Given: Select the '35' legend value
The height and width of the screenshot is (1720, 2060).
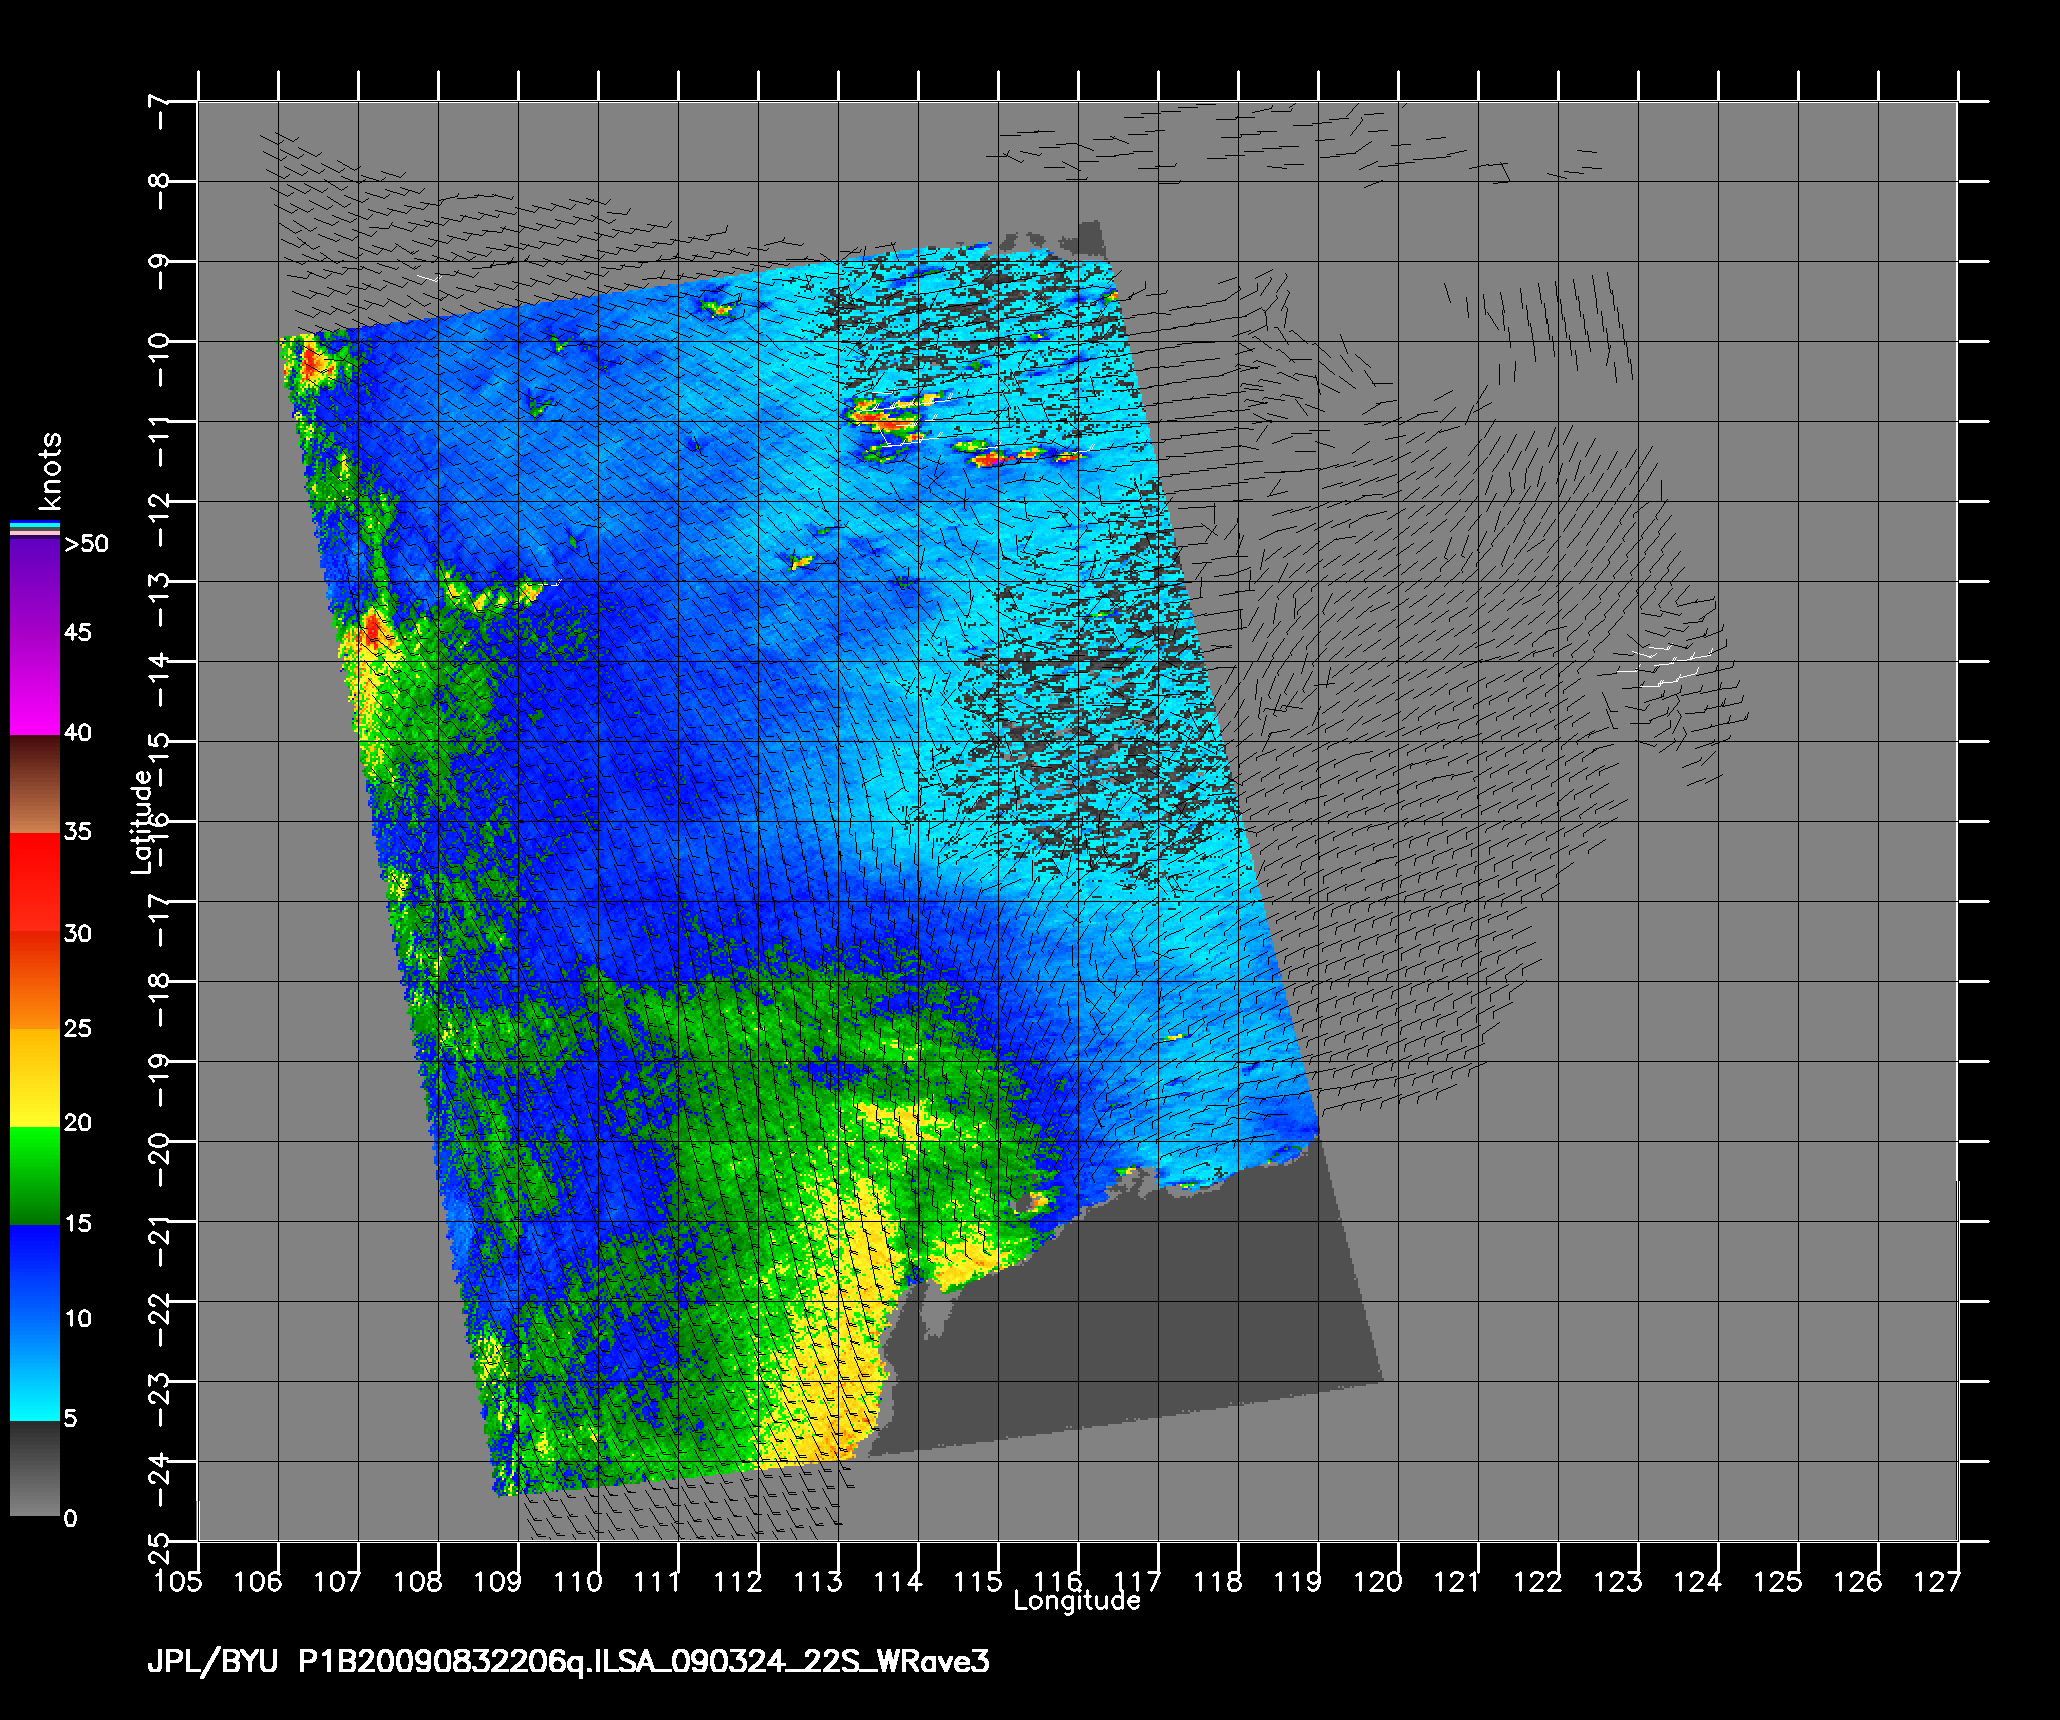Looking at the screenshot, I should pyautogui.click(x=78, y=831).
